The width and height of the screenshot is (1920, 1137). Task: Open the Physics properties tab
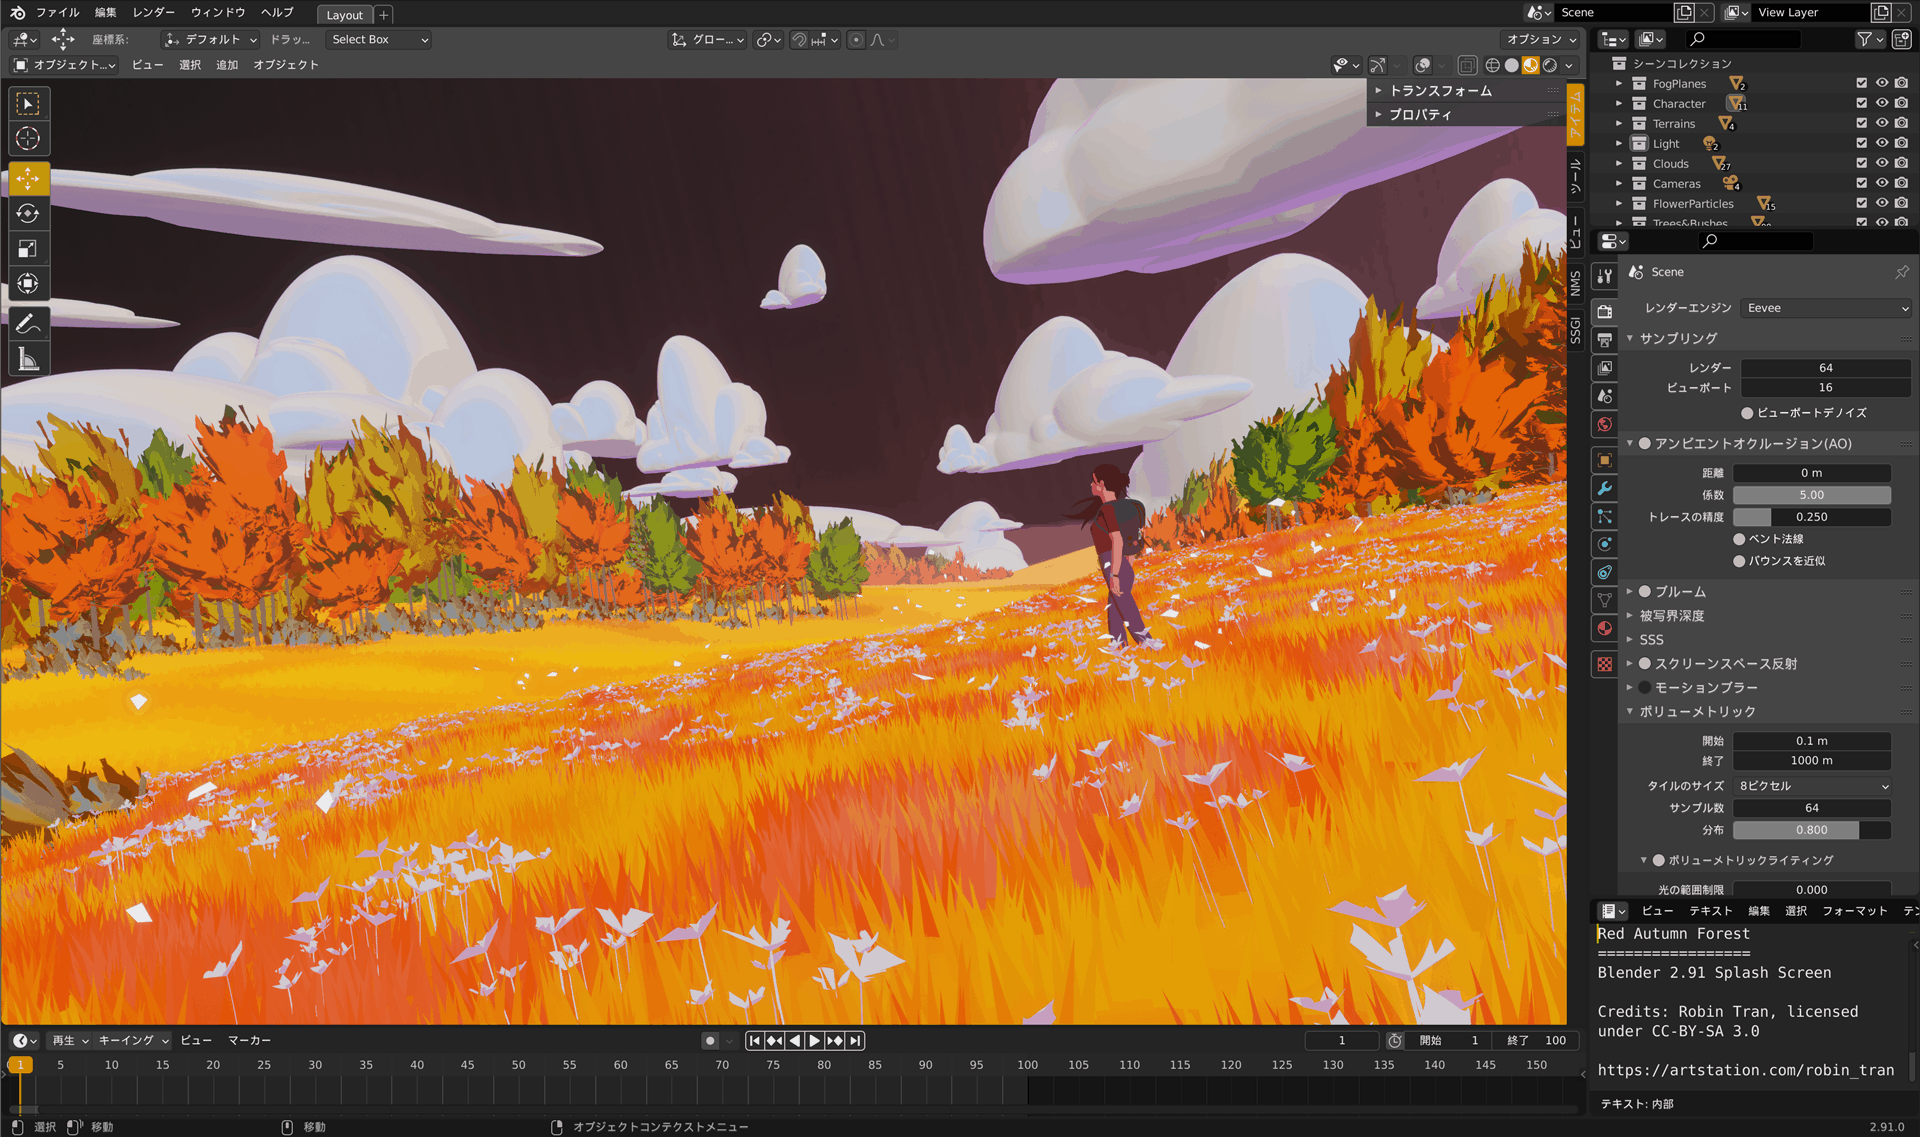point(1604,544)
